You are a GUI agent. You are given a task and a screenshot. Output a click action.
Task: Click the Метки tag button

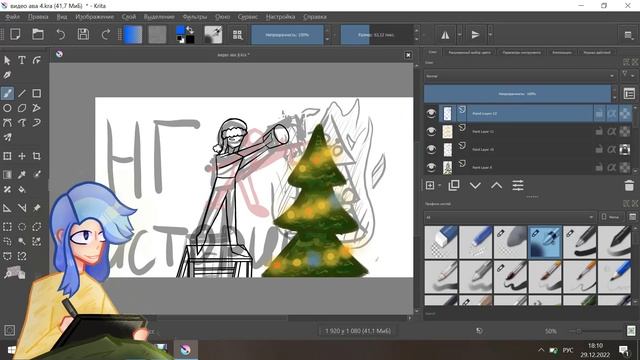pyautogui.click(x=611, y=217)
